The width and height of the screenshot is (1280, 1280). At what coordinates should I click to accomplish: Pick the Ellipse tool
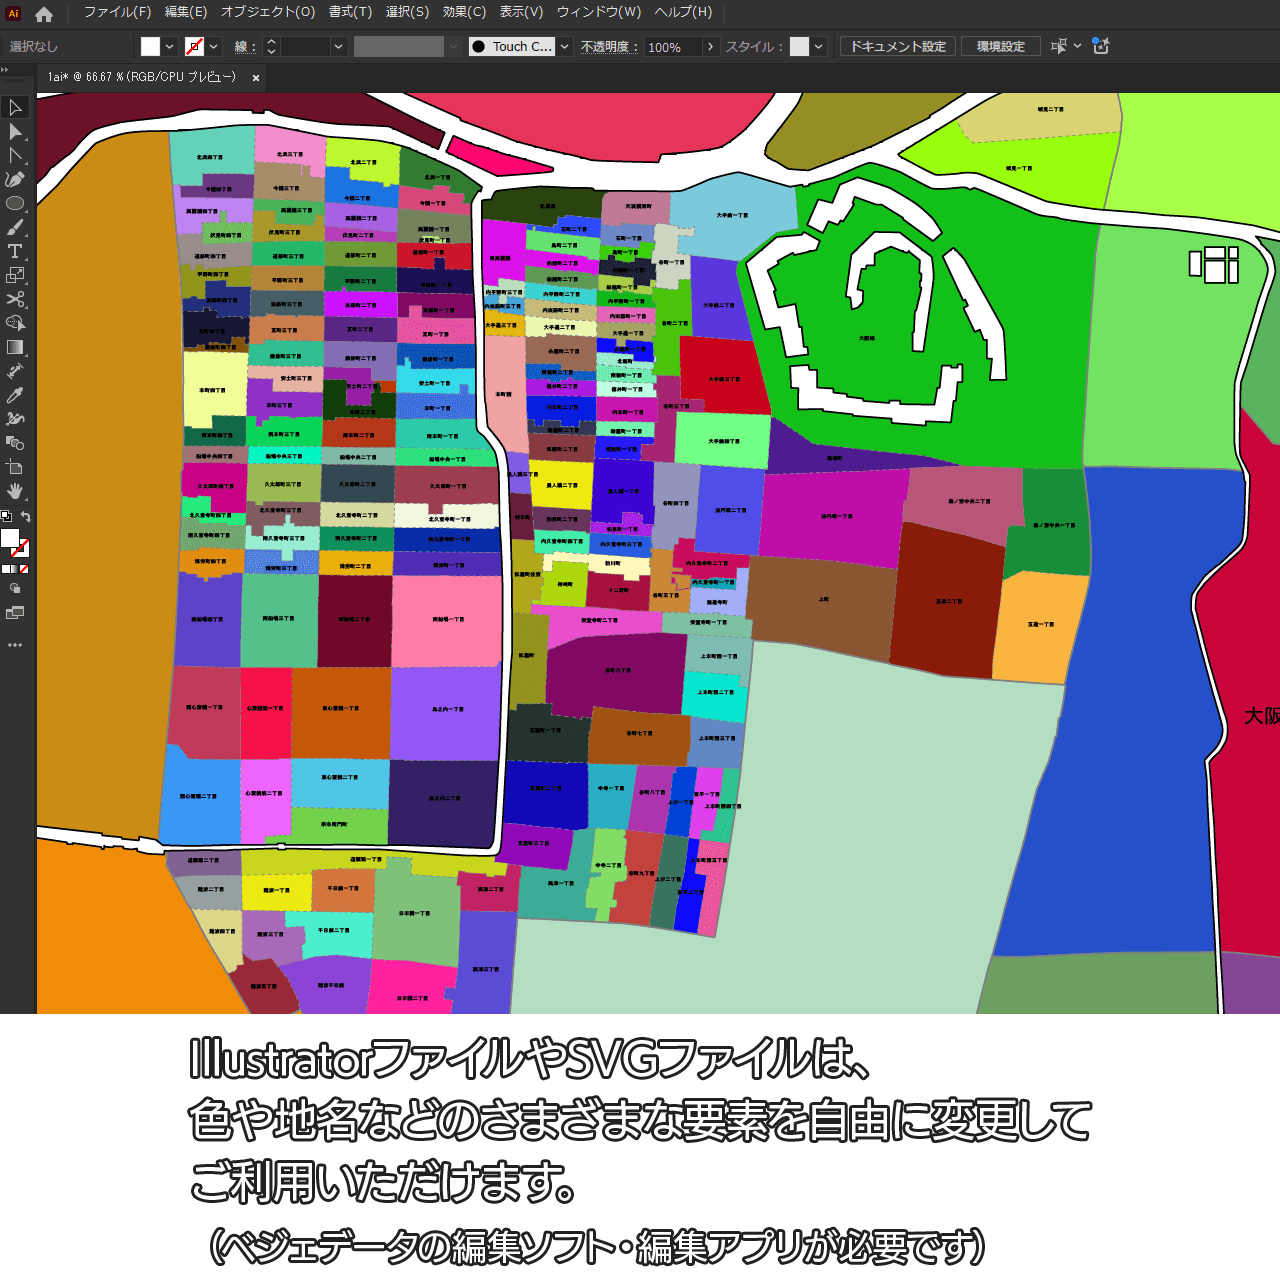coord(15,204)
